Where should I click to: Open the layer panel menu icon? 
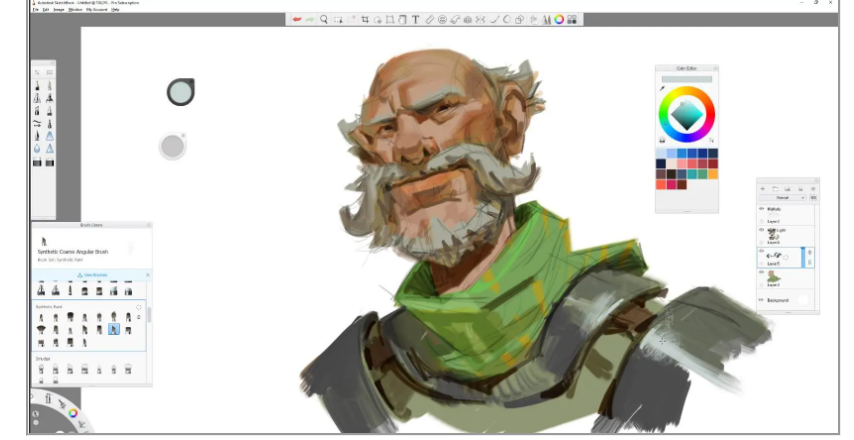(x=813, y=188)
